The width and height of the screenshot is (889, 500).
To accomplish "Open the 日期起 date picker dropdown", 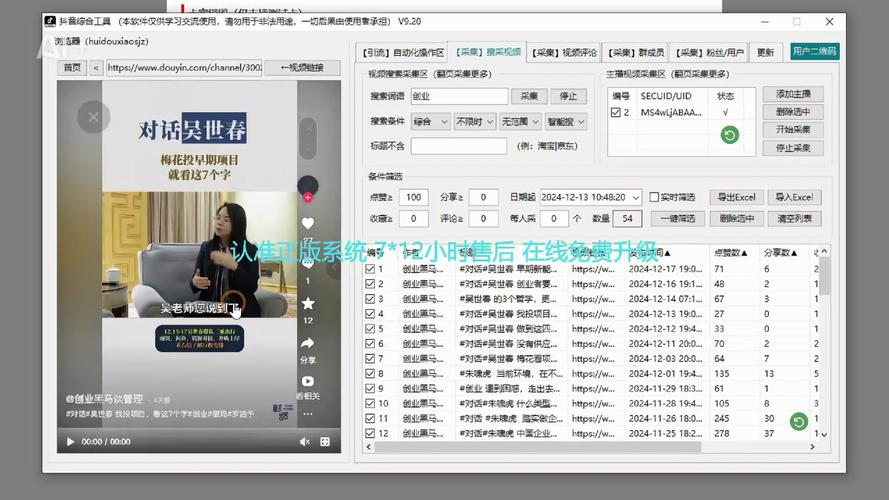I will coord(636,197).
